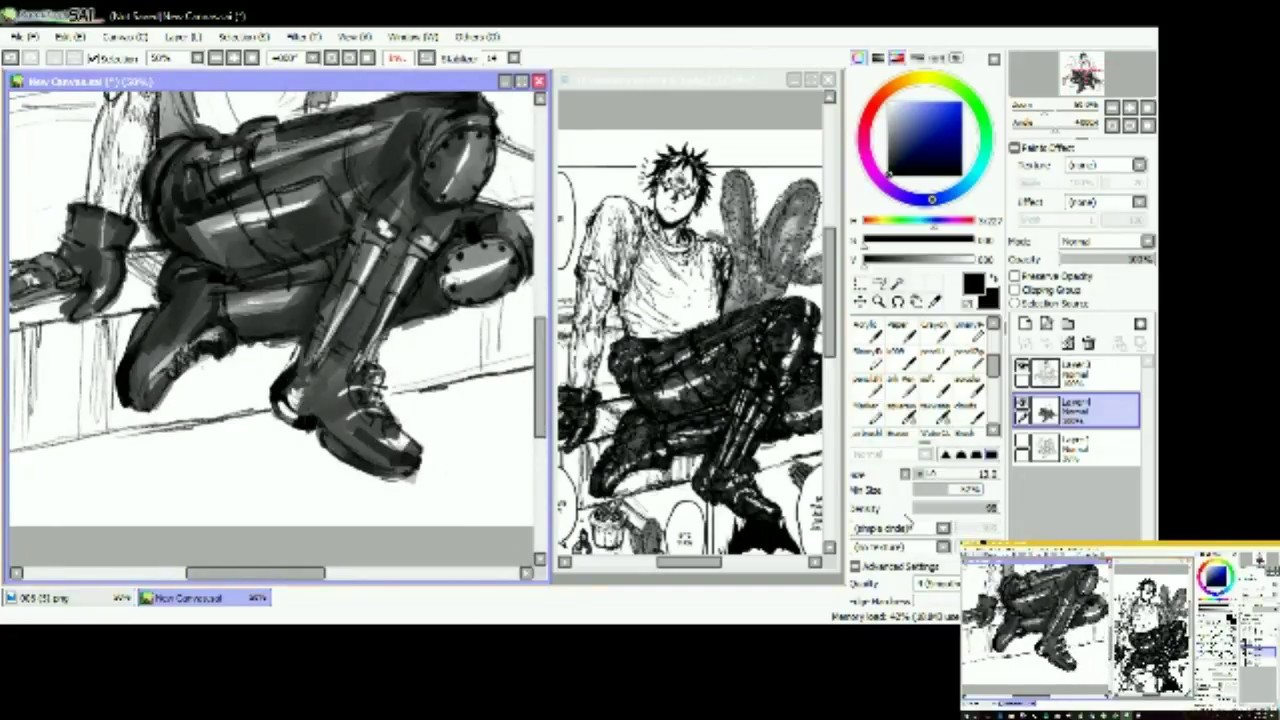Show the color wheel panel icon
Image resolution: width=1280 pixels, height=720 pixels.
[859, 58]
